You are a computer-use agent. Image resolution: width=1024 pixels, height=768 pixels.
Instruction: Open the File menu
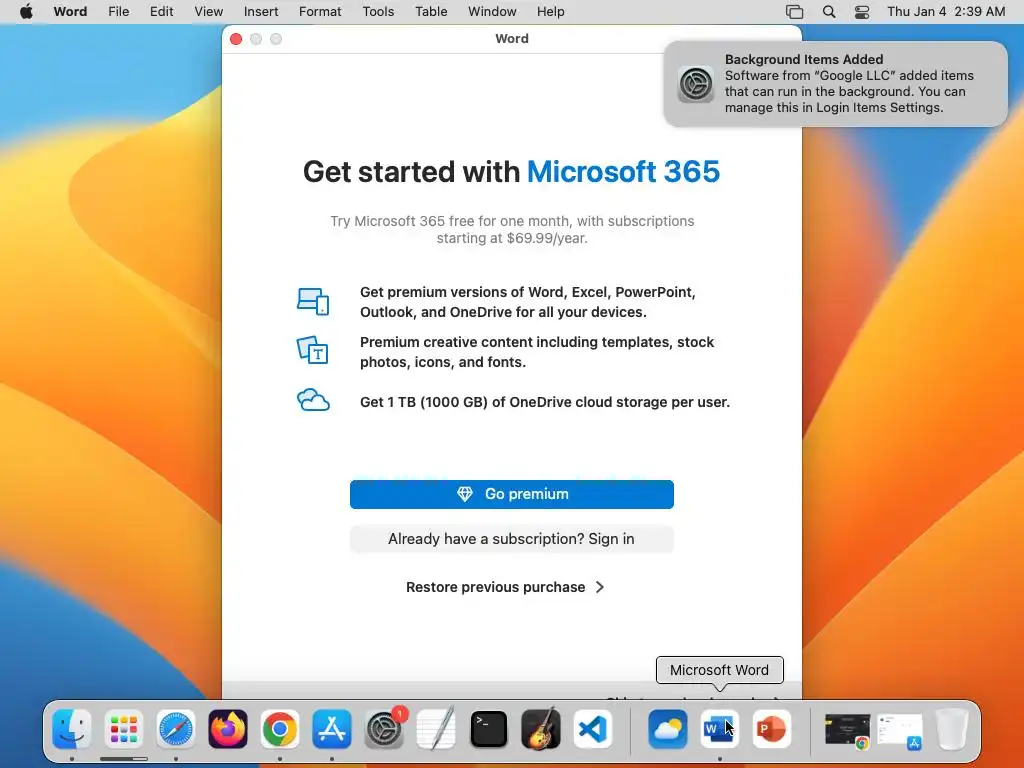(x=118, y=12)
